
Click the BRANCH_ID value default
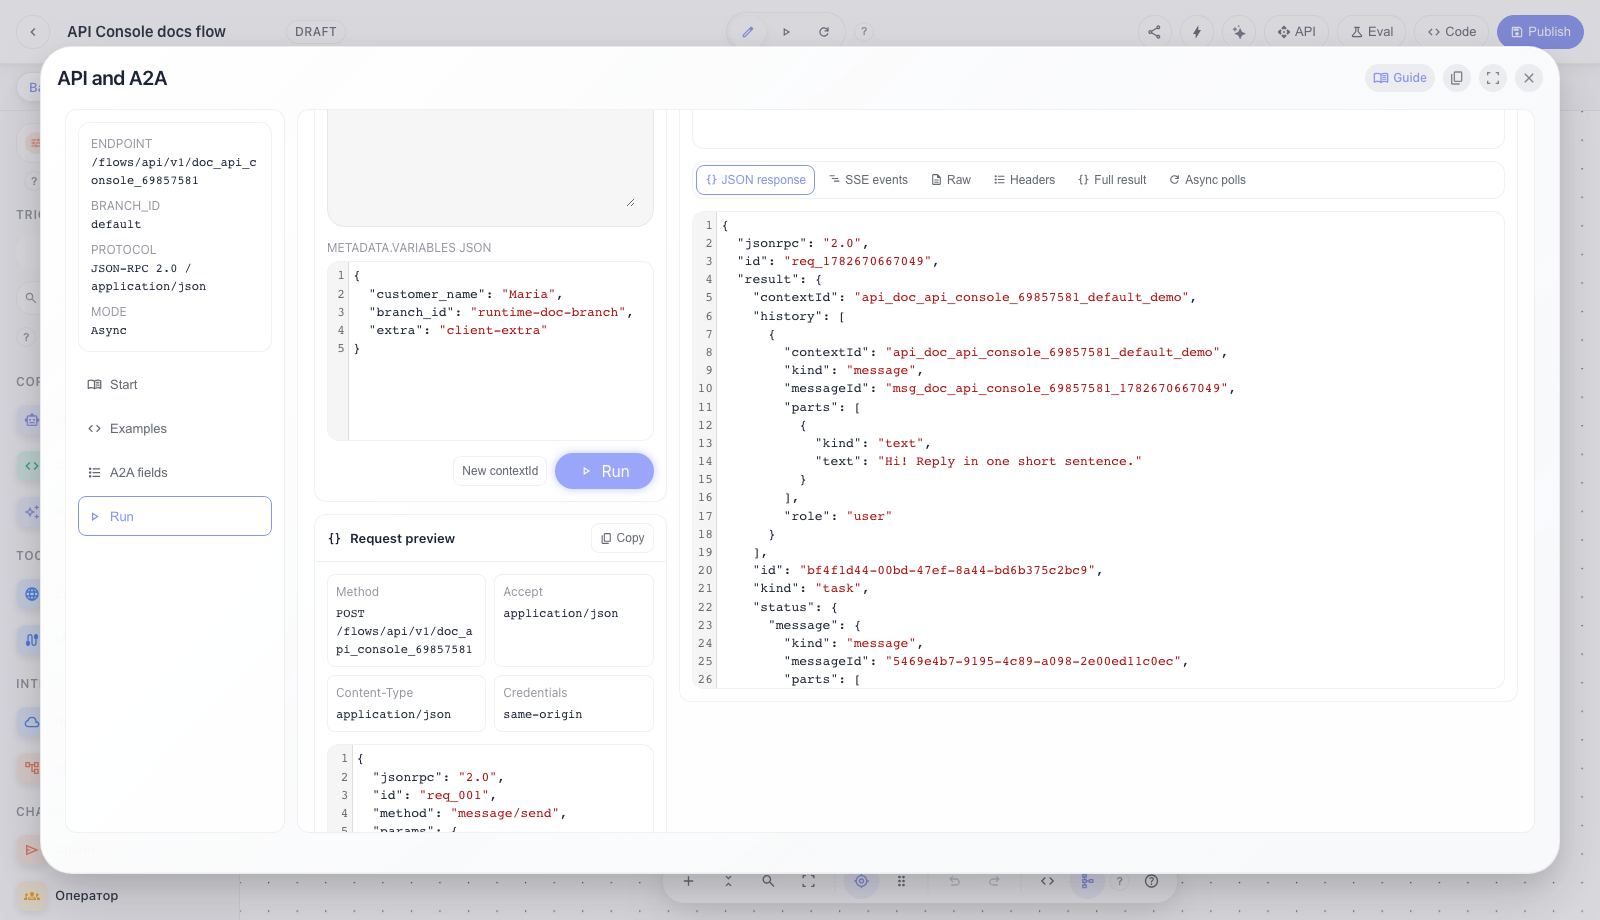(116, 225)
